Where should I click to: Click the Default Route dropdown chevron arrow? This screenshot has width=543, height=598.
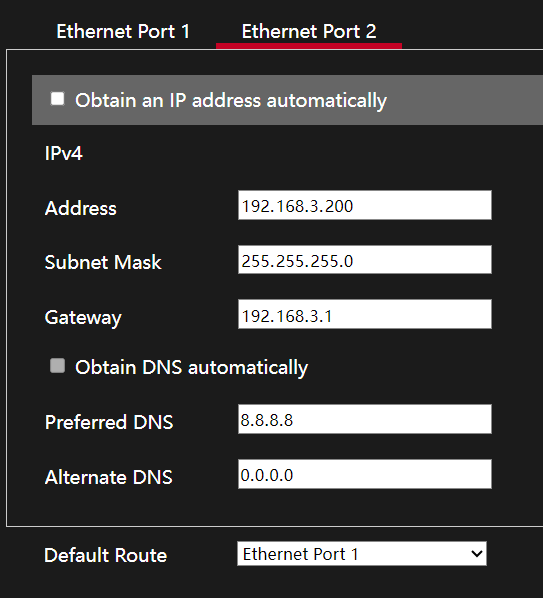pyautogui.click(x=477, y=554)
